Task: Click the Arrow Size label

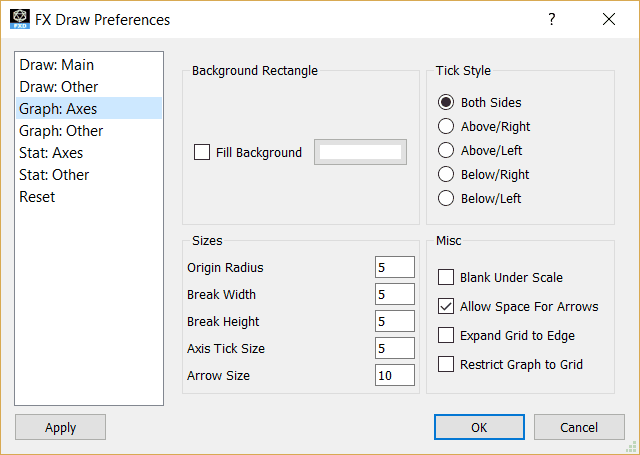Action: (x=218, y=375)
